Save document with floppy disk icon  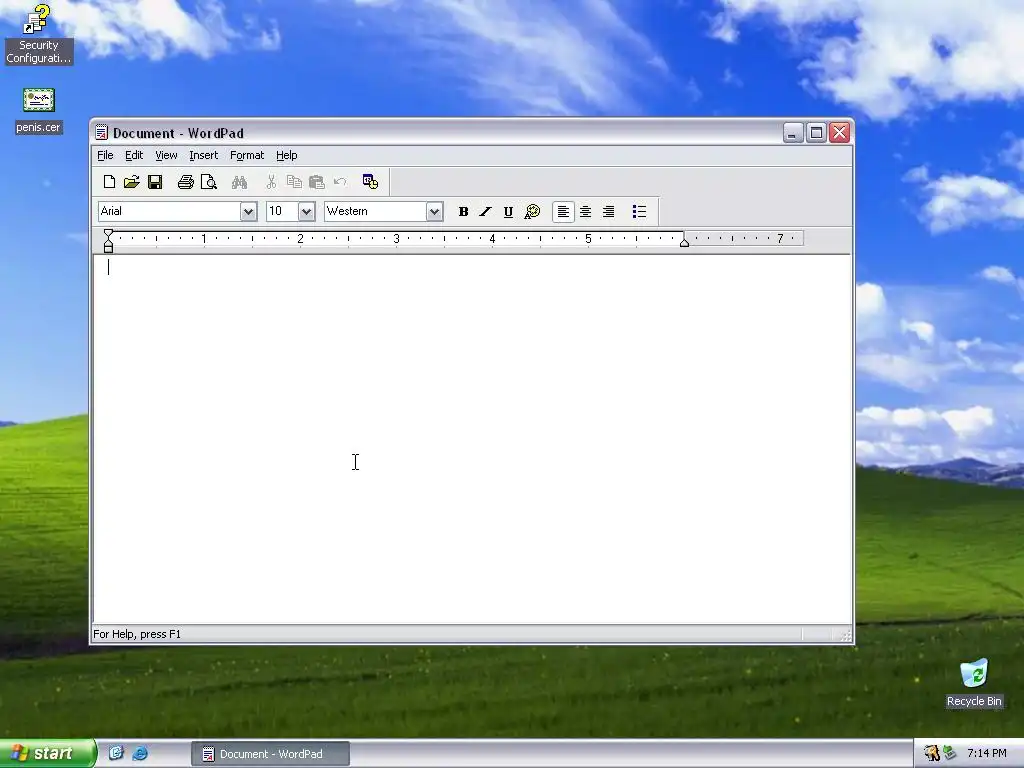pyautogui.click(x=155, y=182)
